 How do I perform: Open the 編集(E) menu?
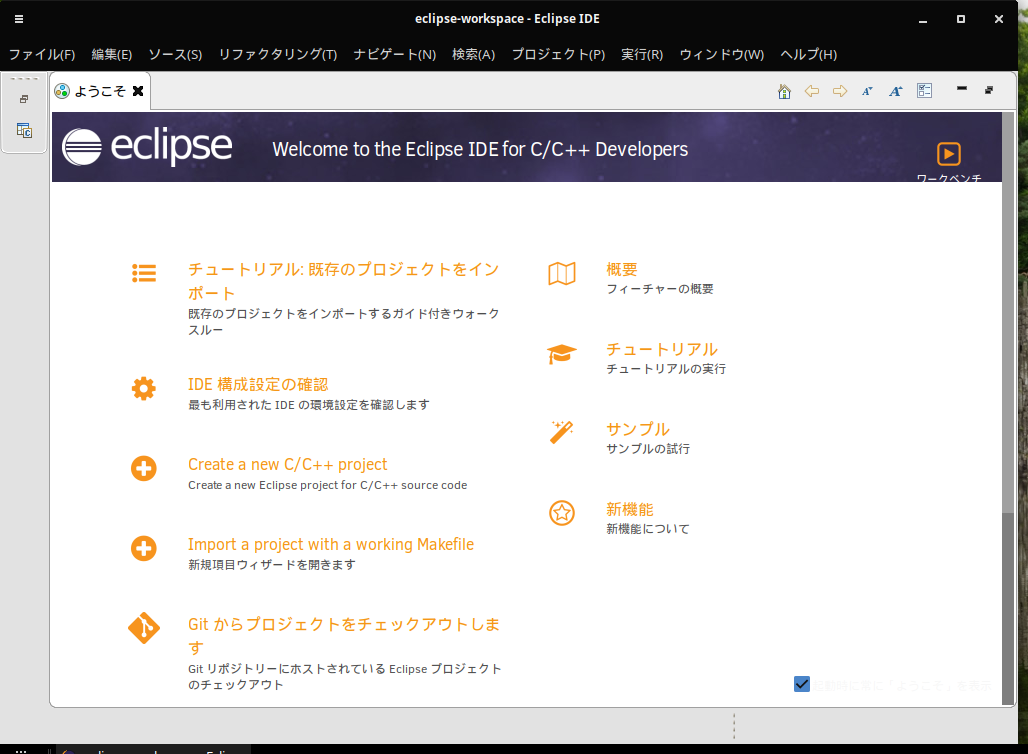click(111, 54)
